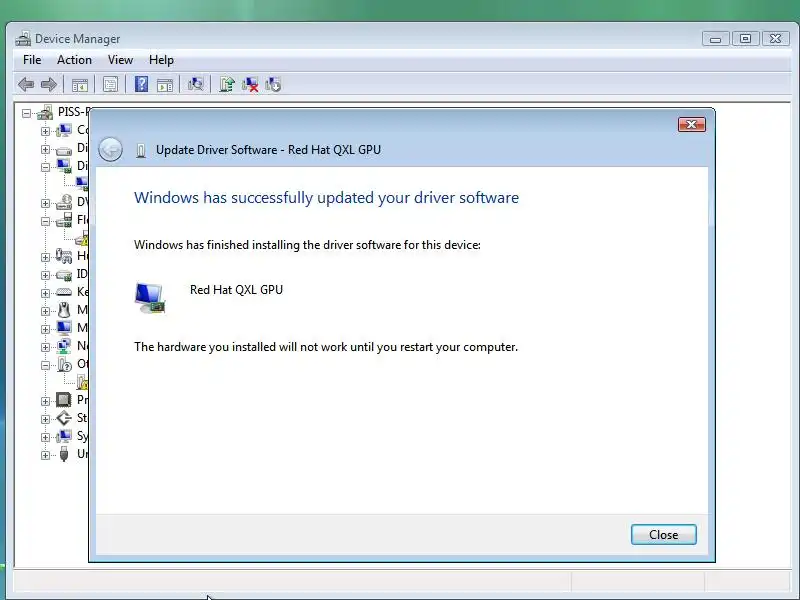Select the System devices category icon

[64, 436]
